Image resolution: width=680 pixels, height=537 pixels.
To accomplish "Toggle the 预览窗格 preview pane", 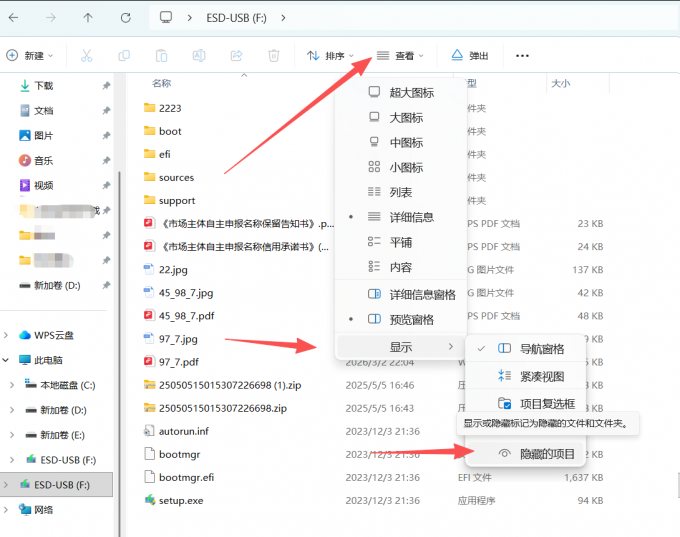I will [401, 320].
